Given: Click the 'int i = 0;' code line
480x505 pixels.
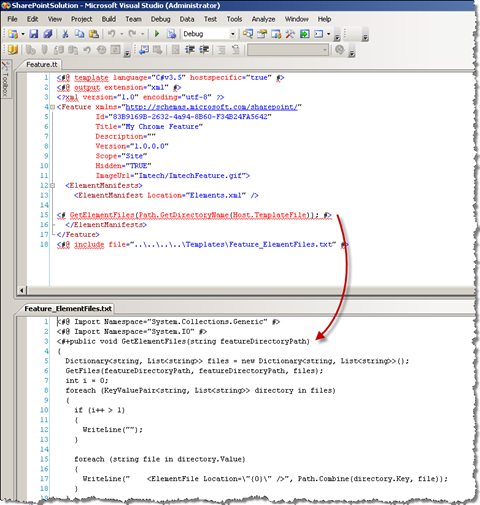Looking at the screenshot, I should point(87,381).
